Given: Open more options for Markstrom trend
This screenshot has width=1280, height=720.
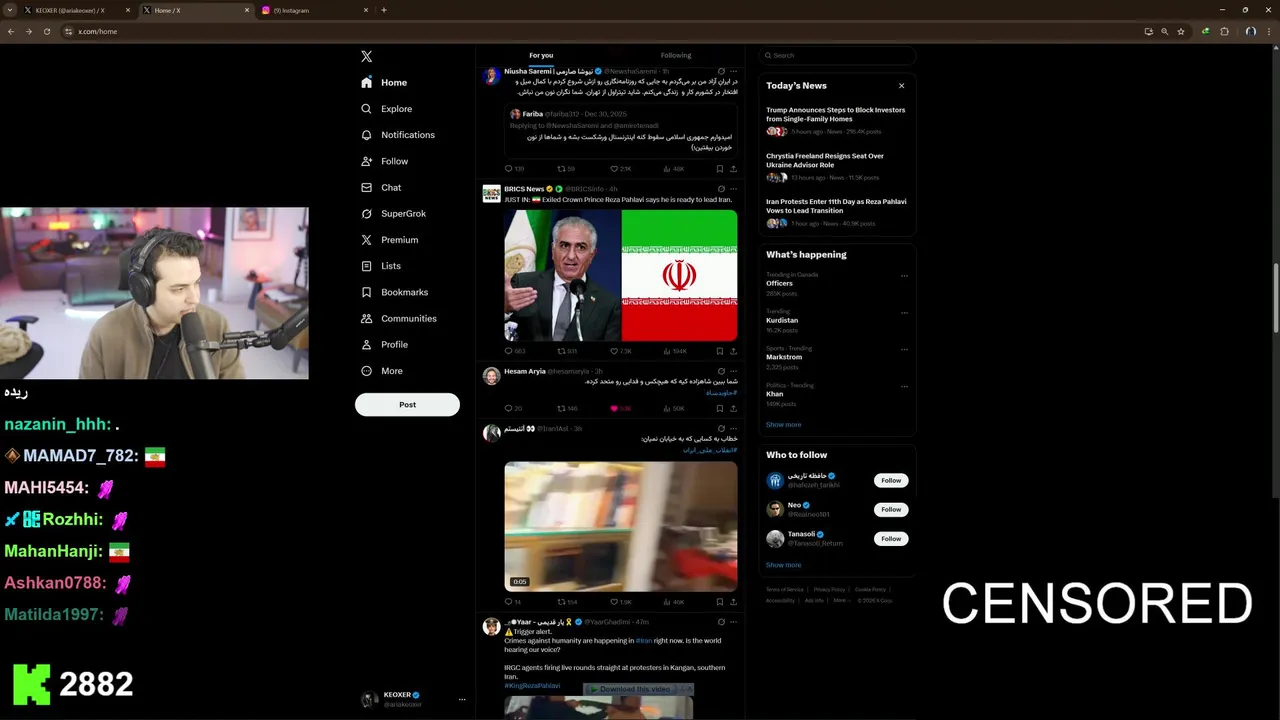Looking at the screenshot, I should 904,349.
